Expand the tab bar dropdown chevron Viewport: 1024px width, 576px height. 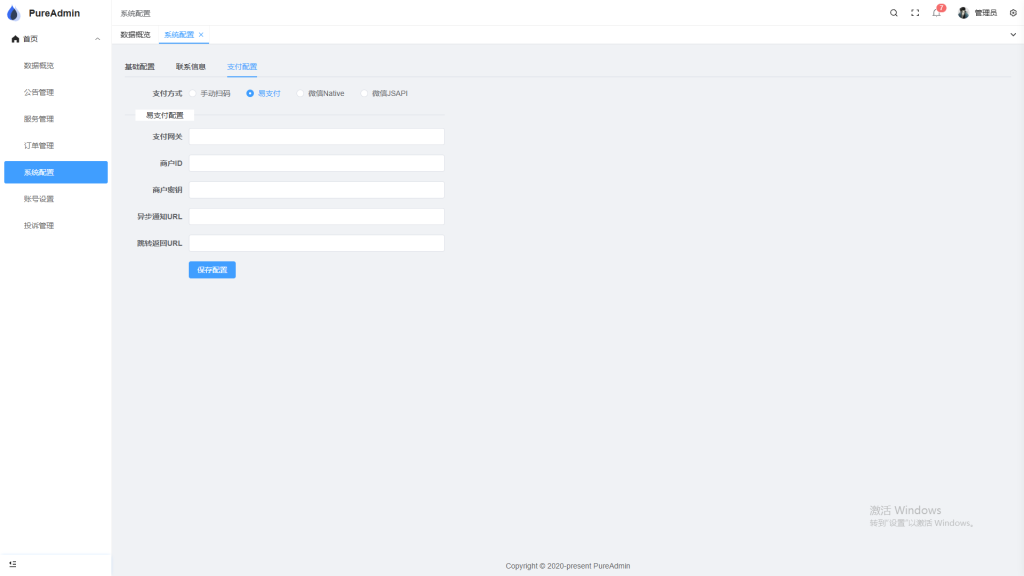(1013, 35)
